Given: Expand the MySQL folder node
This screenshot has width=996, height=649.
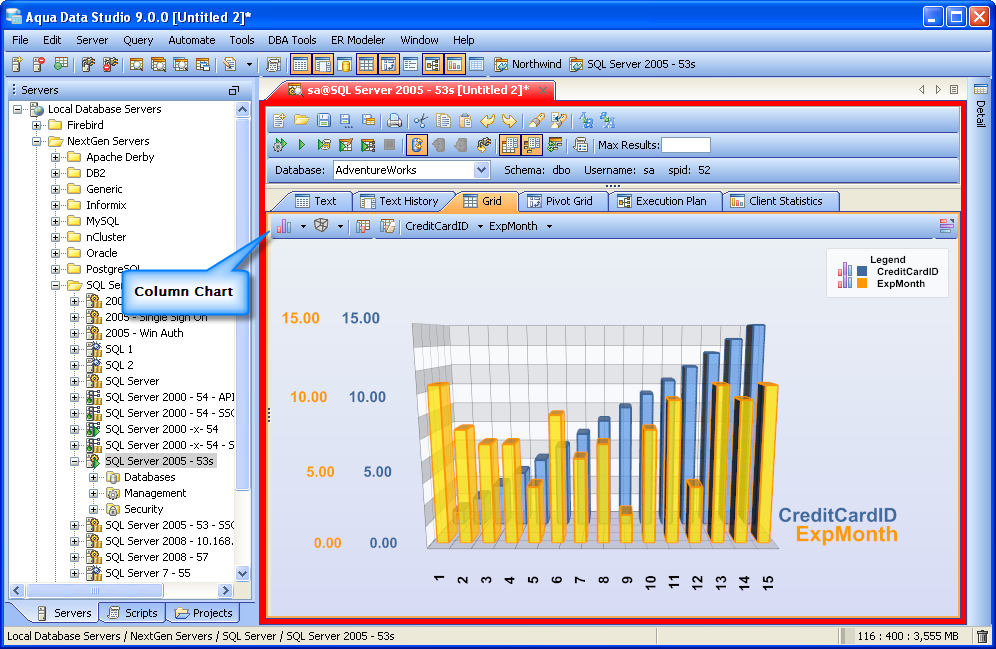Looking at the screenshot, I should pyautogui.click(x=55, y=221).
